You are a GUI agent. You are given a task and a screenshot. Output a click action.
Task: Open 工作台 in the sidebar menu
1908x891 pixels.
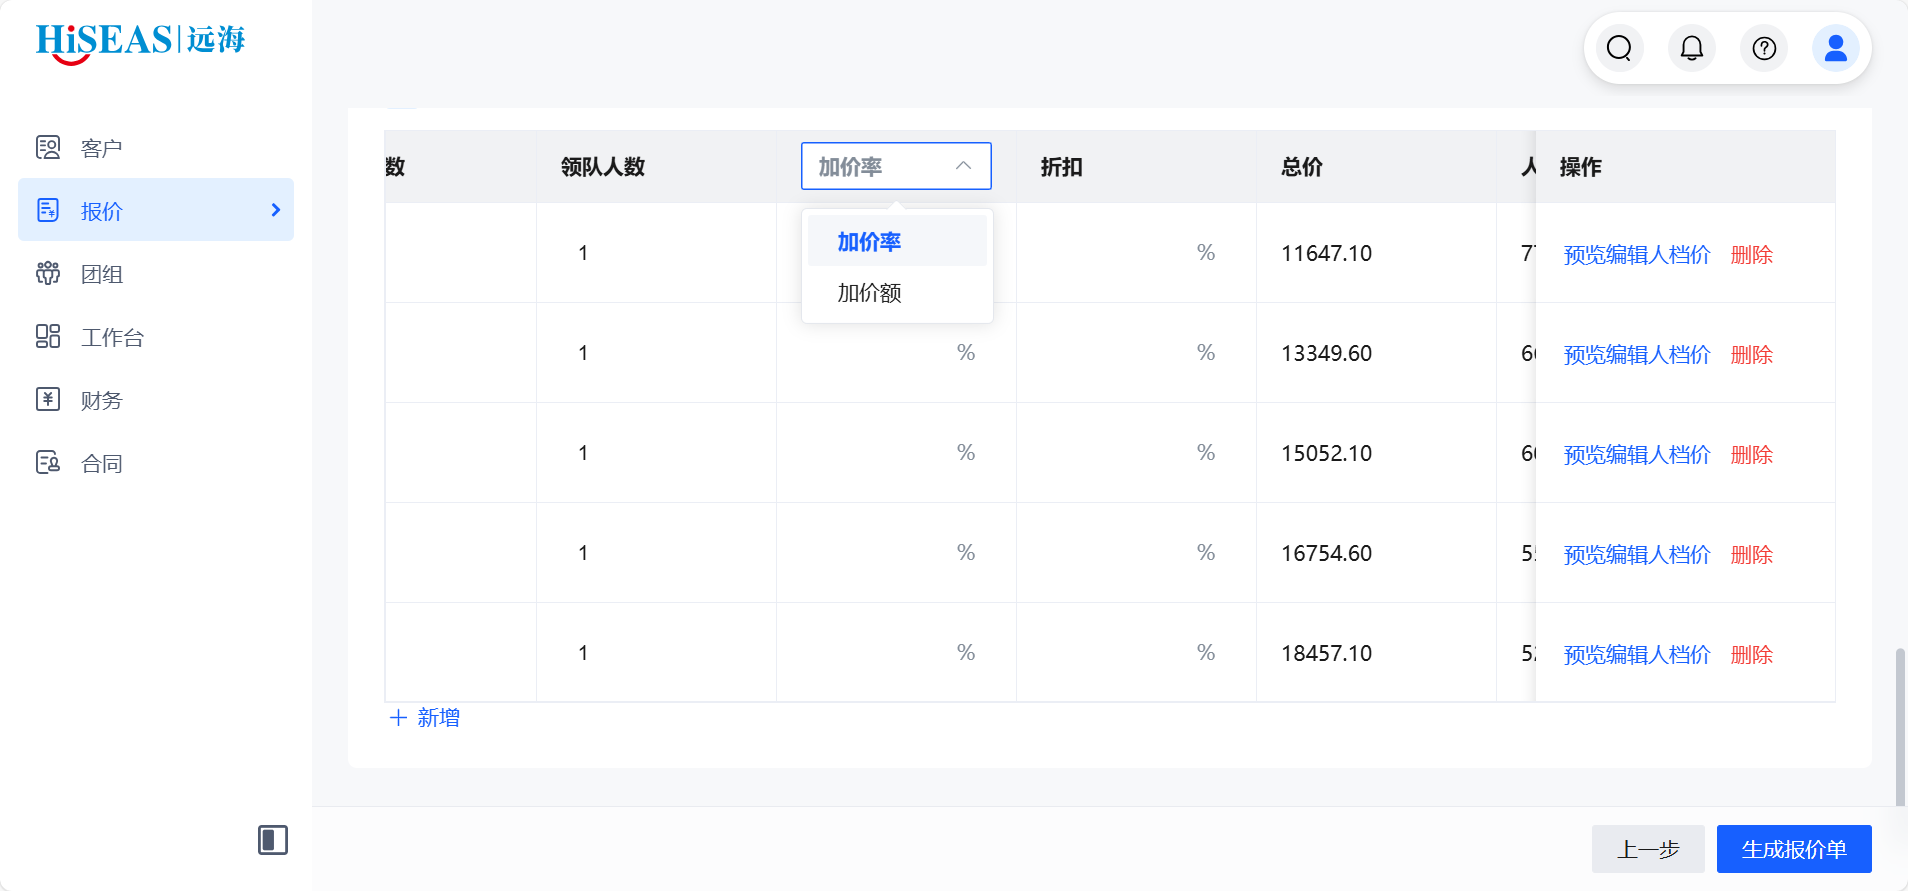point(156,336)
